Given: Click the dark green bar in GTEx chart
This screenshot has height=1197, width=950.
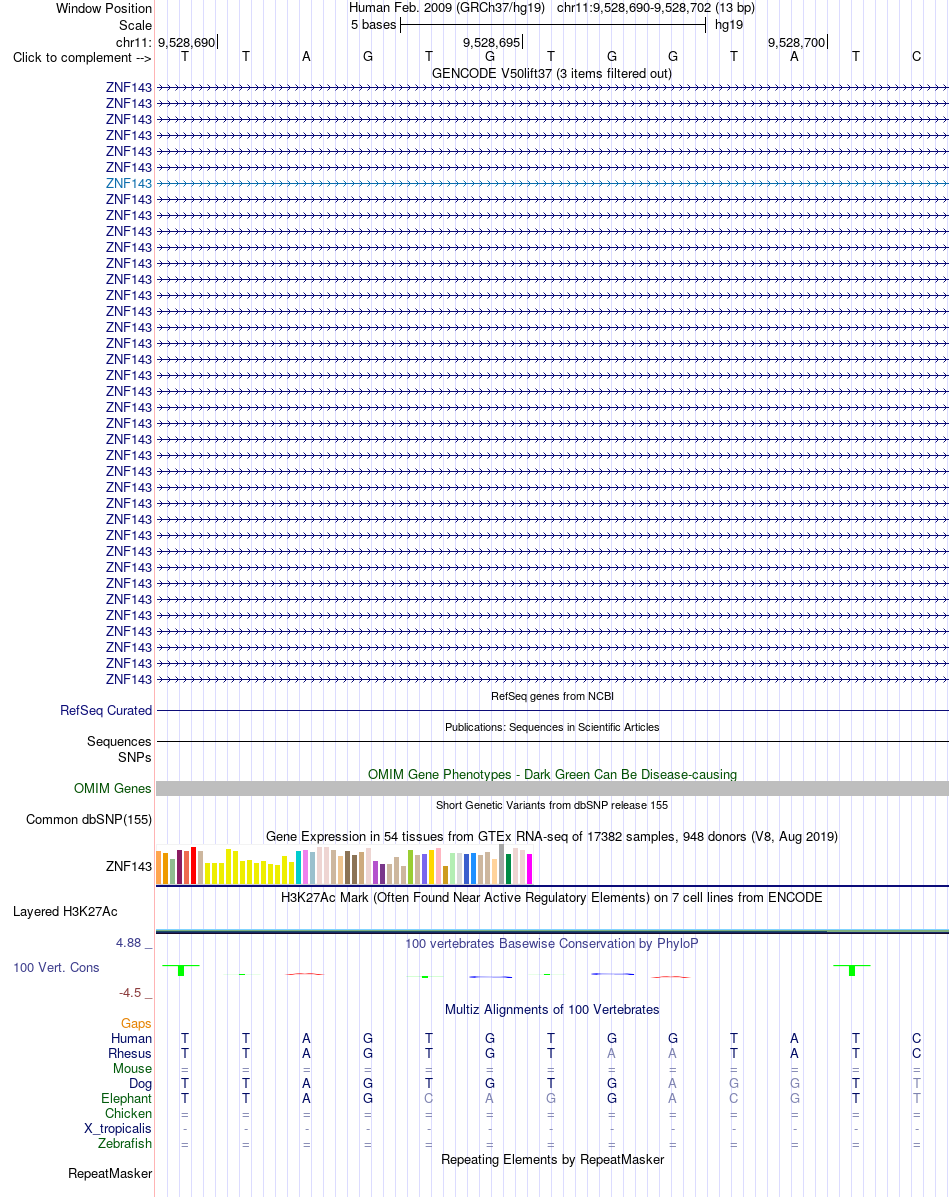Looking at the screenshot, I should coord(509,869).
